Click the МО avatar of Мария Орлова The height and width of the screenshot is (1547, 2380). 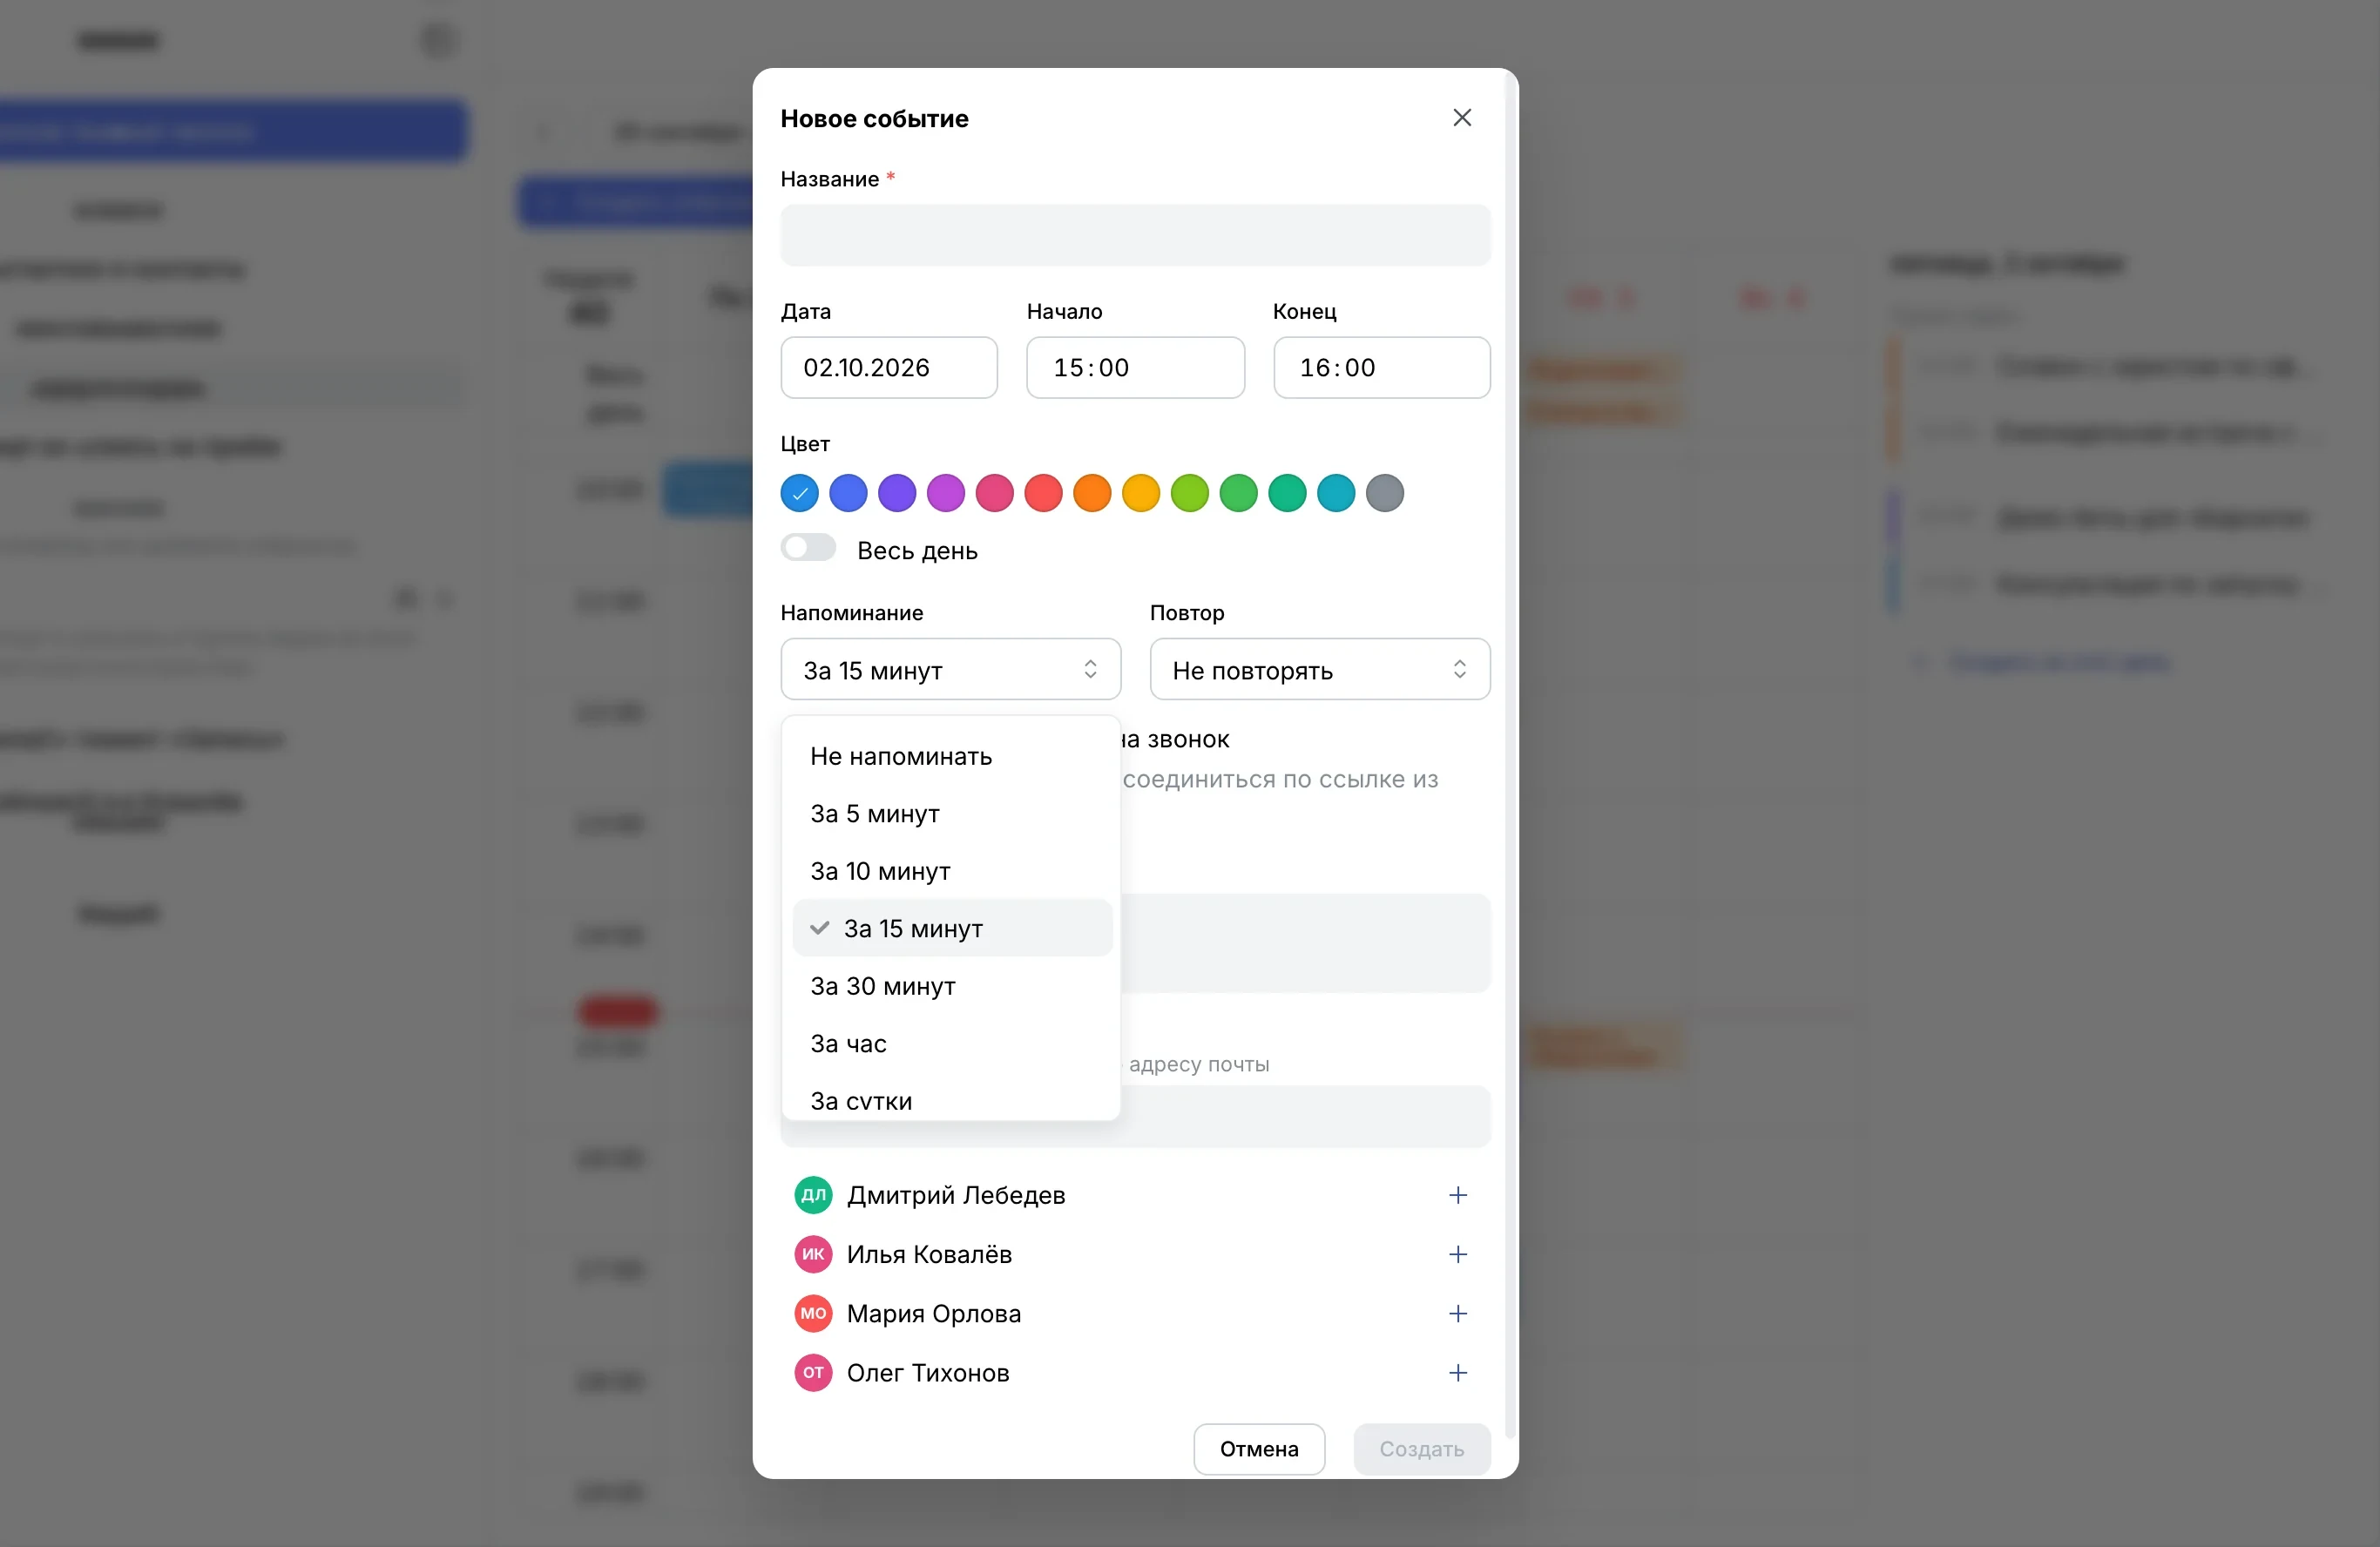click(x=813, y=1313)
